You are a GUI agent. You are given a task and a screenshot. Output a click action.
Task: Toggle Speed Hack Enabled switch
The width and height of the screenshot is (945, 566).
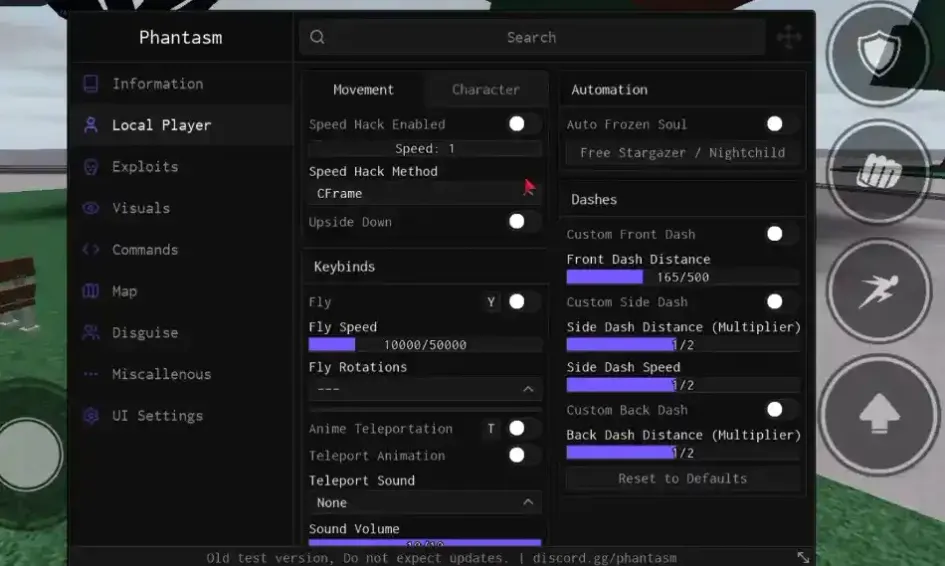point(522,124)
